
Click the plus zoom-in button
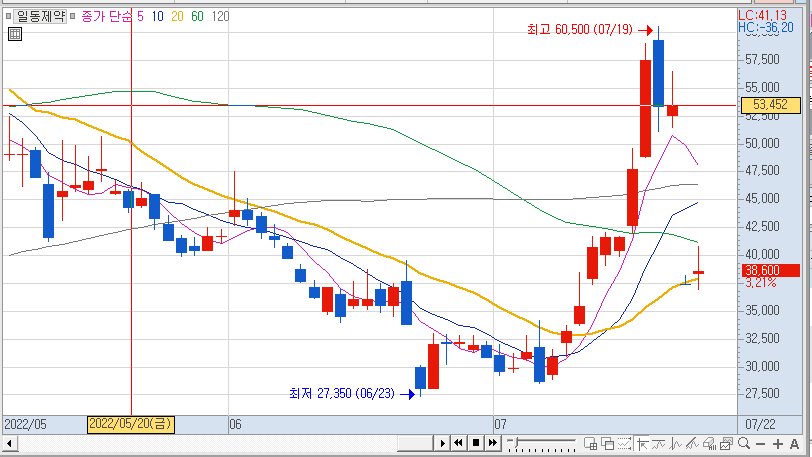click(x=777, y=444)
